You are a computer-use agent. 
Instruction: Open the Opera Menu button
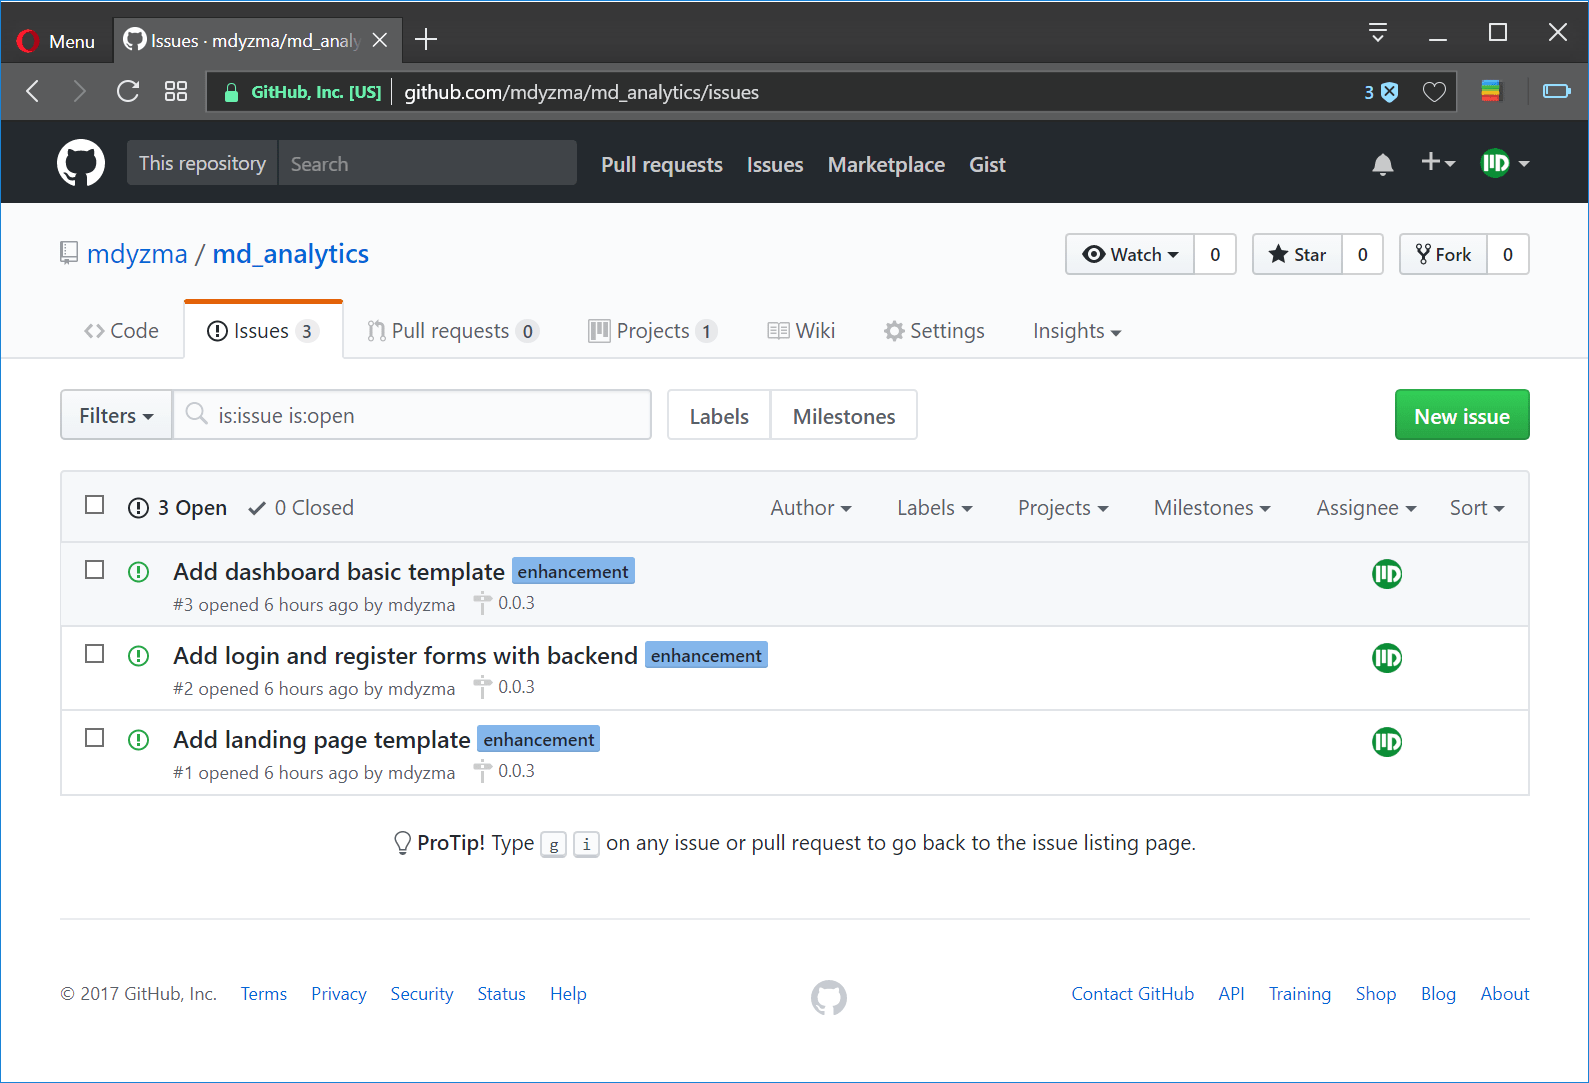coord(56,41)
